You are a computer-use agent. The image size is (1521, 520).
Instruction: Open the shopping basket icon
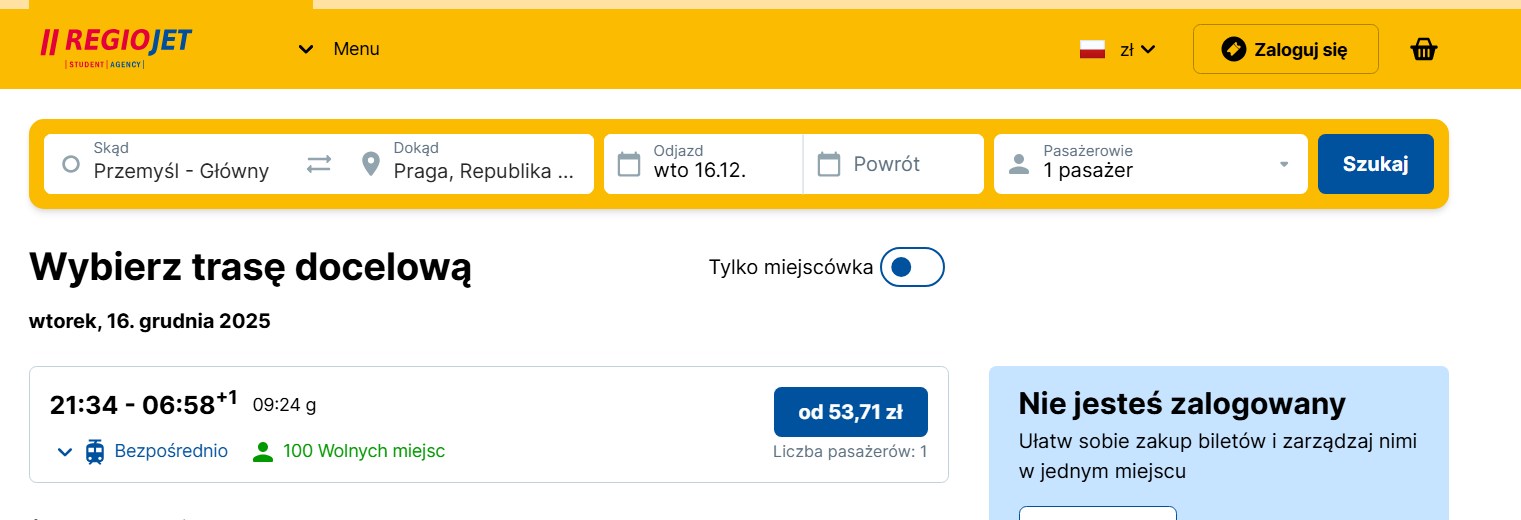tap(1424, 49)
